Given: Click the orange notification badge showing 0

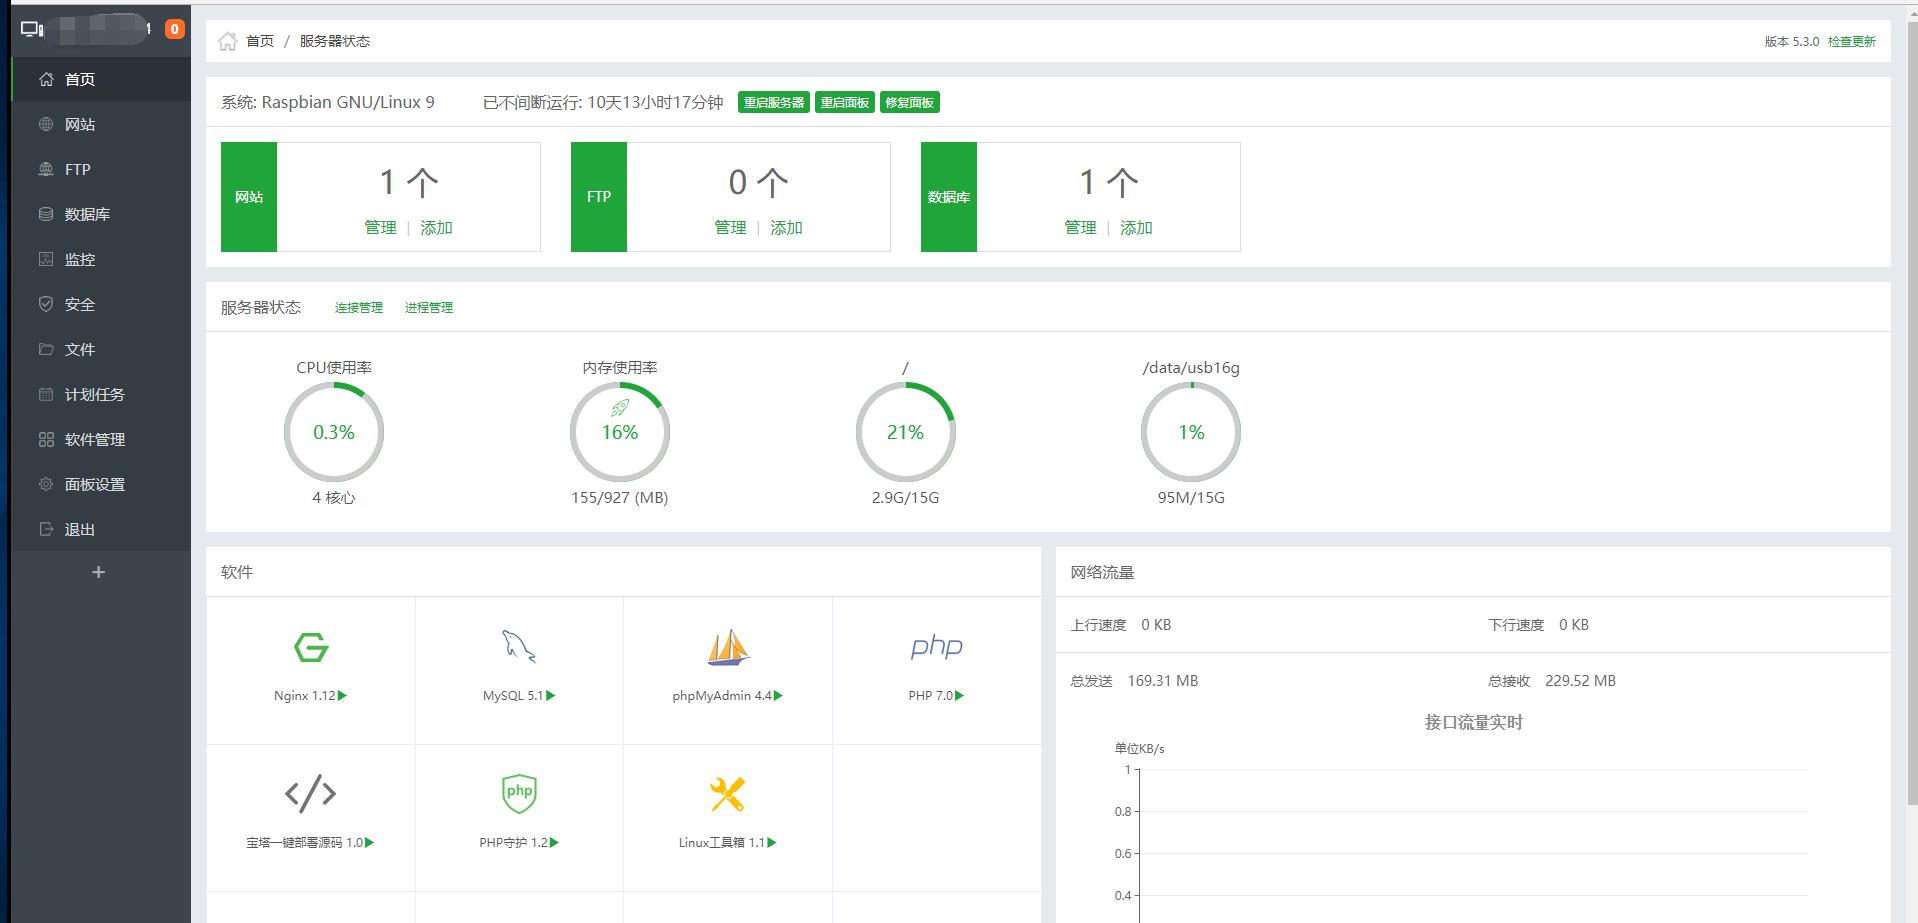Looking at the screenshot, I should coord(175,29).
